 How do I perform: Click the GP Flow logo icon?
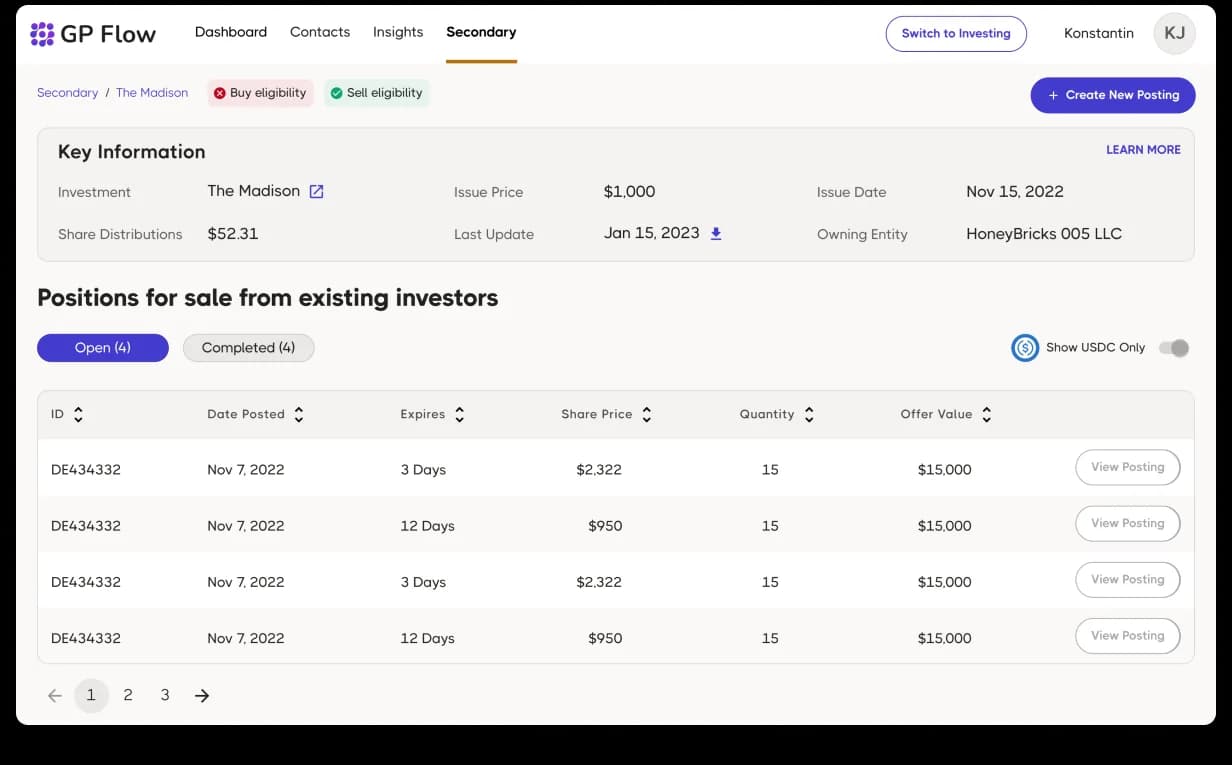pyautogui.click(x=42, y=34)
